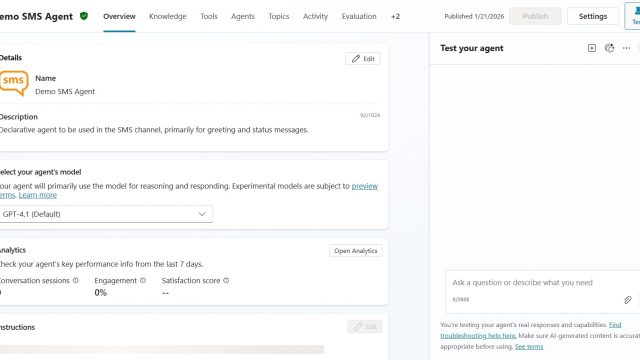This screenshot has width=640, height=360.
Task: Open the Evaluation tab
Action: point(359,16)
